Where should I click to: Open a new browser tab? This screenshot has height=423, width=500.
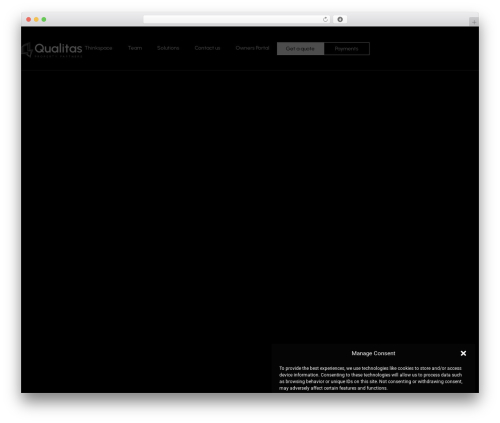[x=474, y=22]
